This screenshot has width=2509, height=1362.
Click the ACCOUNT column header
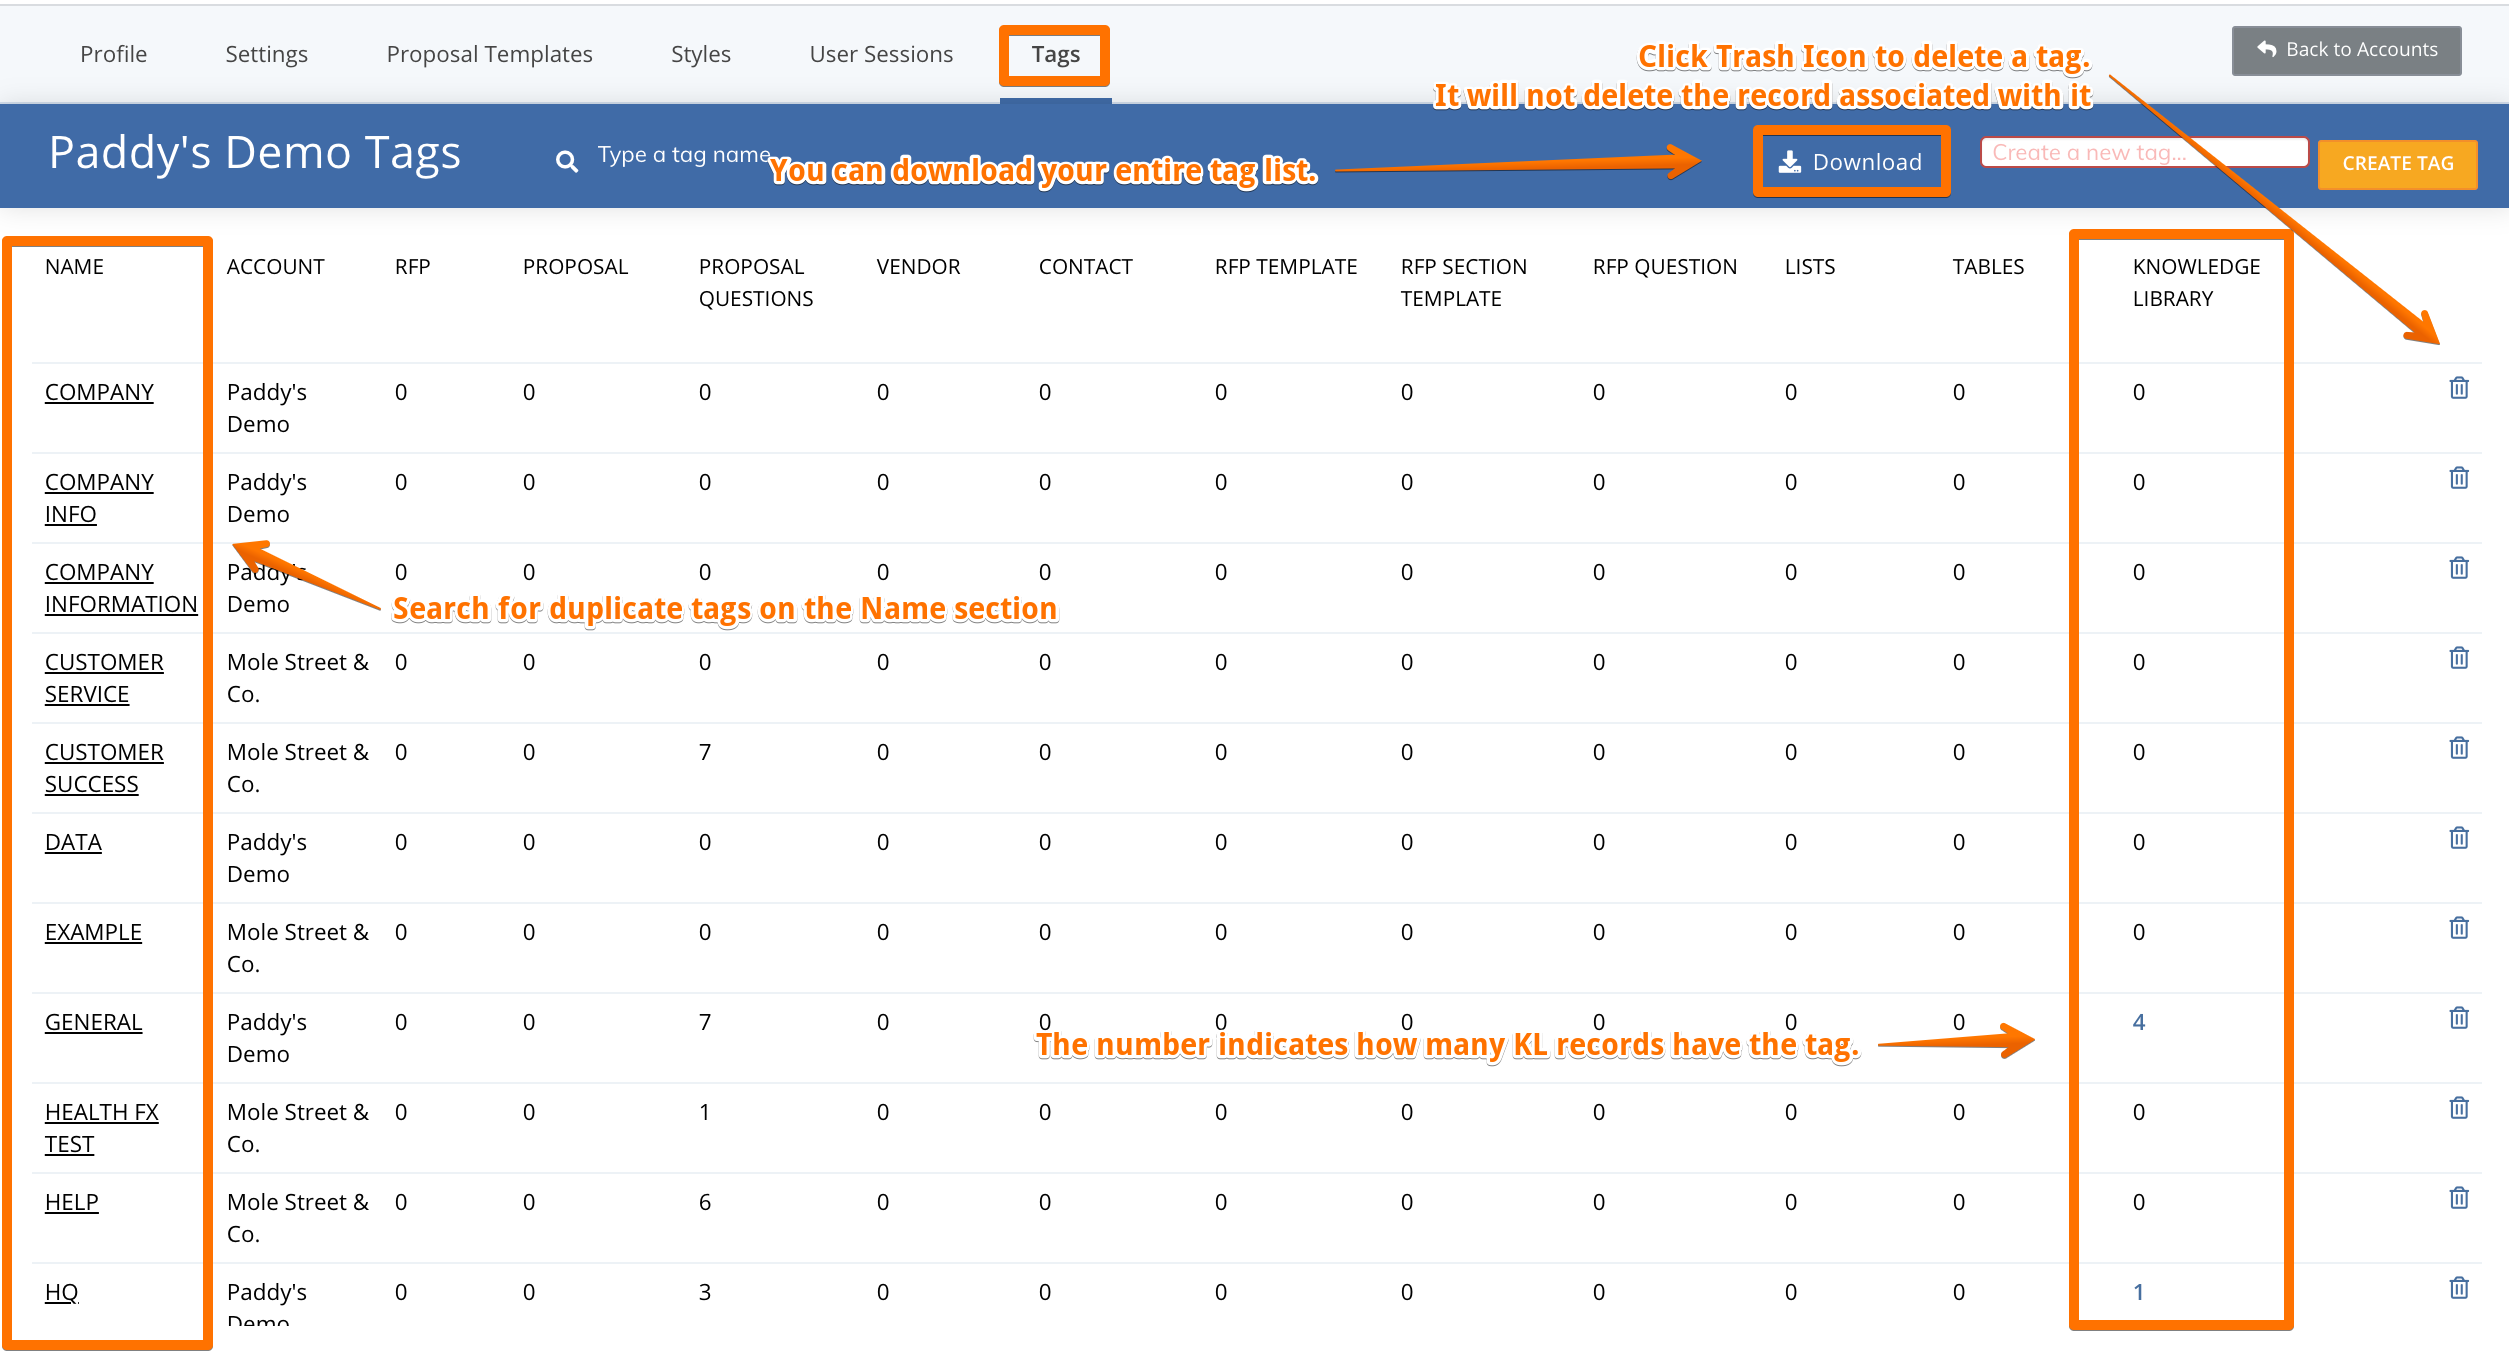pos(275,267)
